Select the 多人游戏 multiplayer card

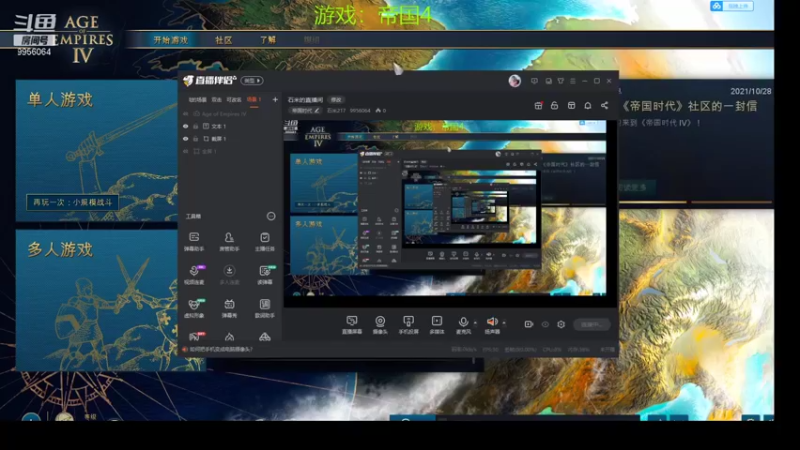(x=96, y=300)
